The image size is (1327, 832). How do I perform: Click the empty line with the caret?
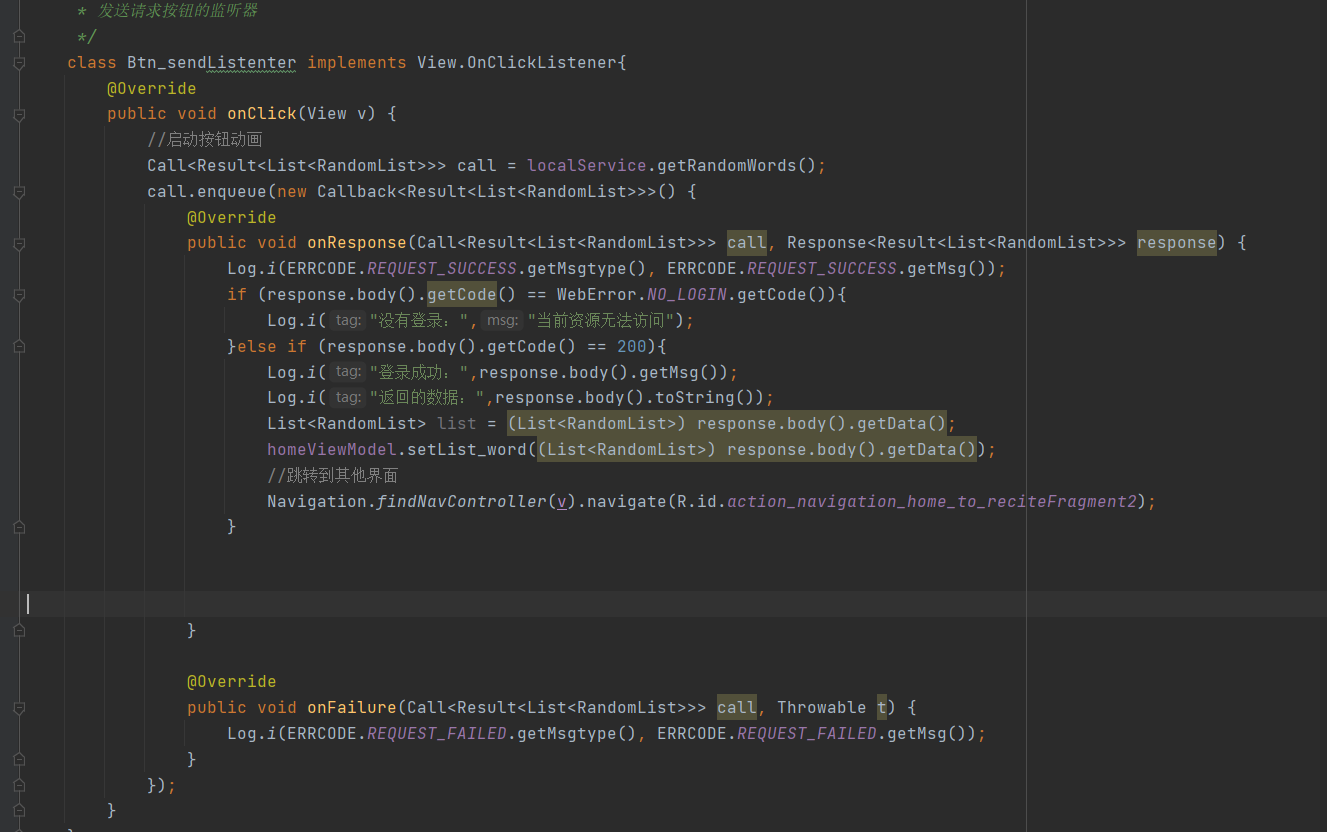[663, 604]
